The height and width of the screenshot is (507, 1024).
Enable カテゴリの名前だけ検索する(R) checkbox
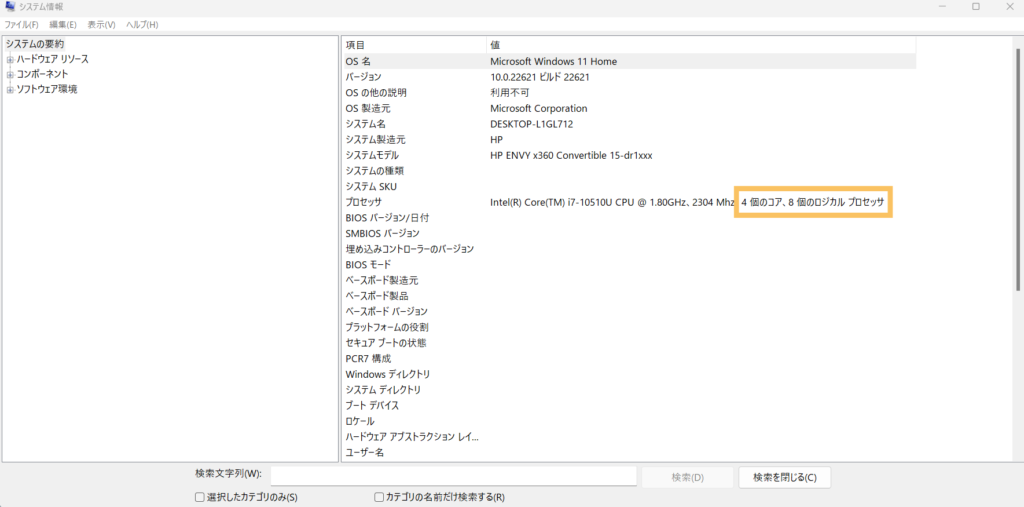(x=379, y=497)
